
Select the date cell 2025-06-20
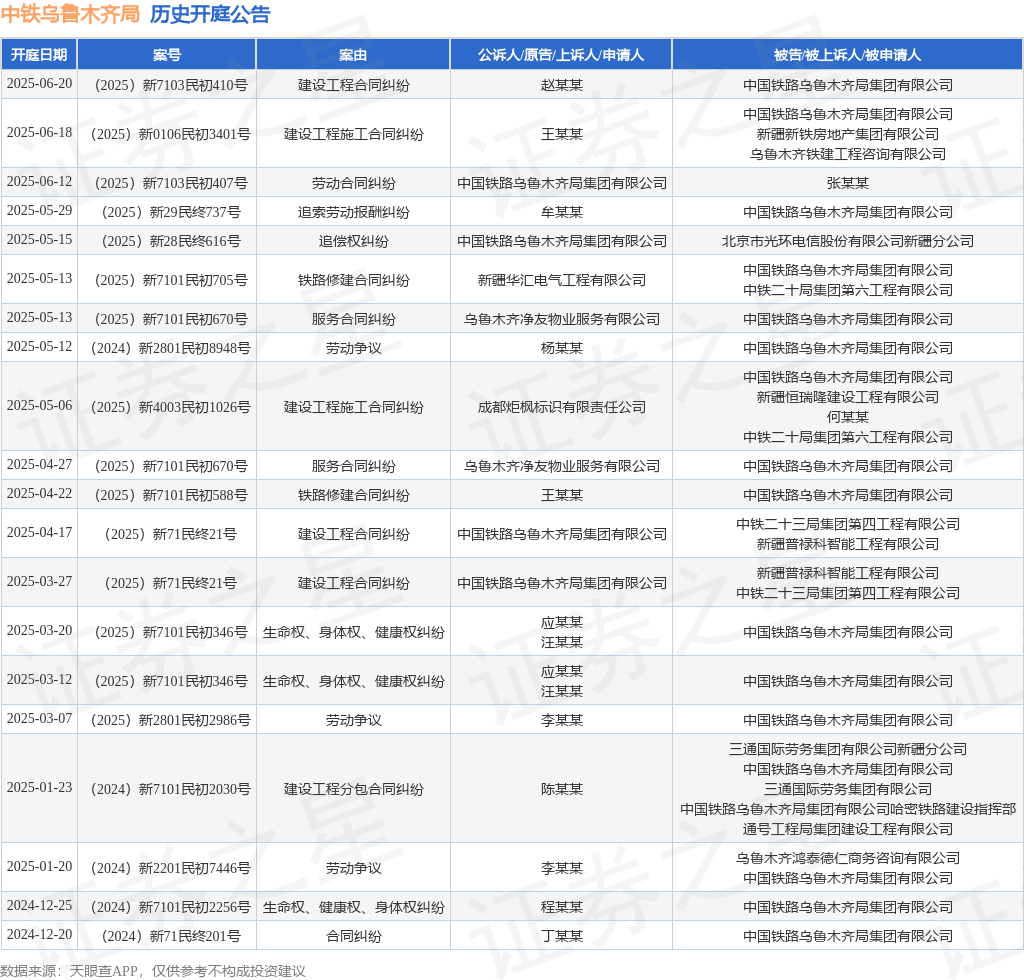[x=39, y=84]
